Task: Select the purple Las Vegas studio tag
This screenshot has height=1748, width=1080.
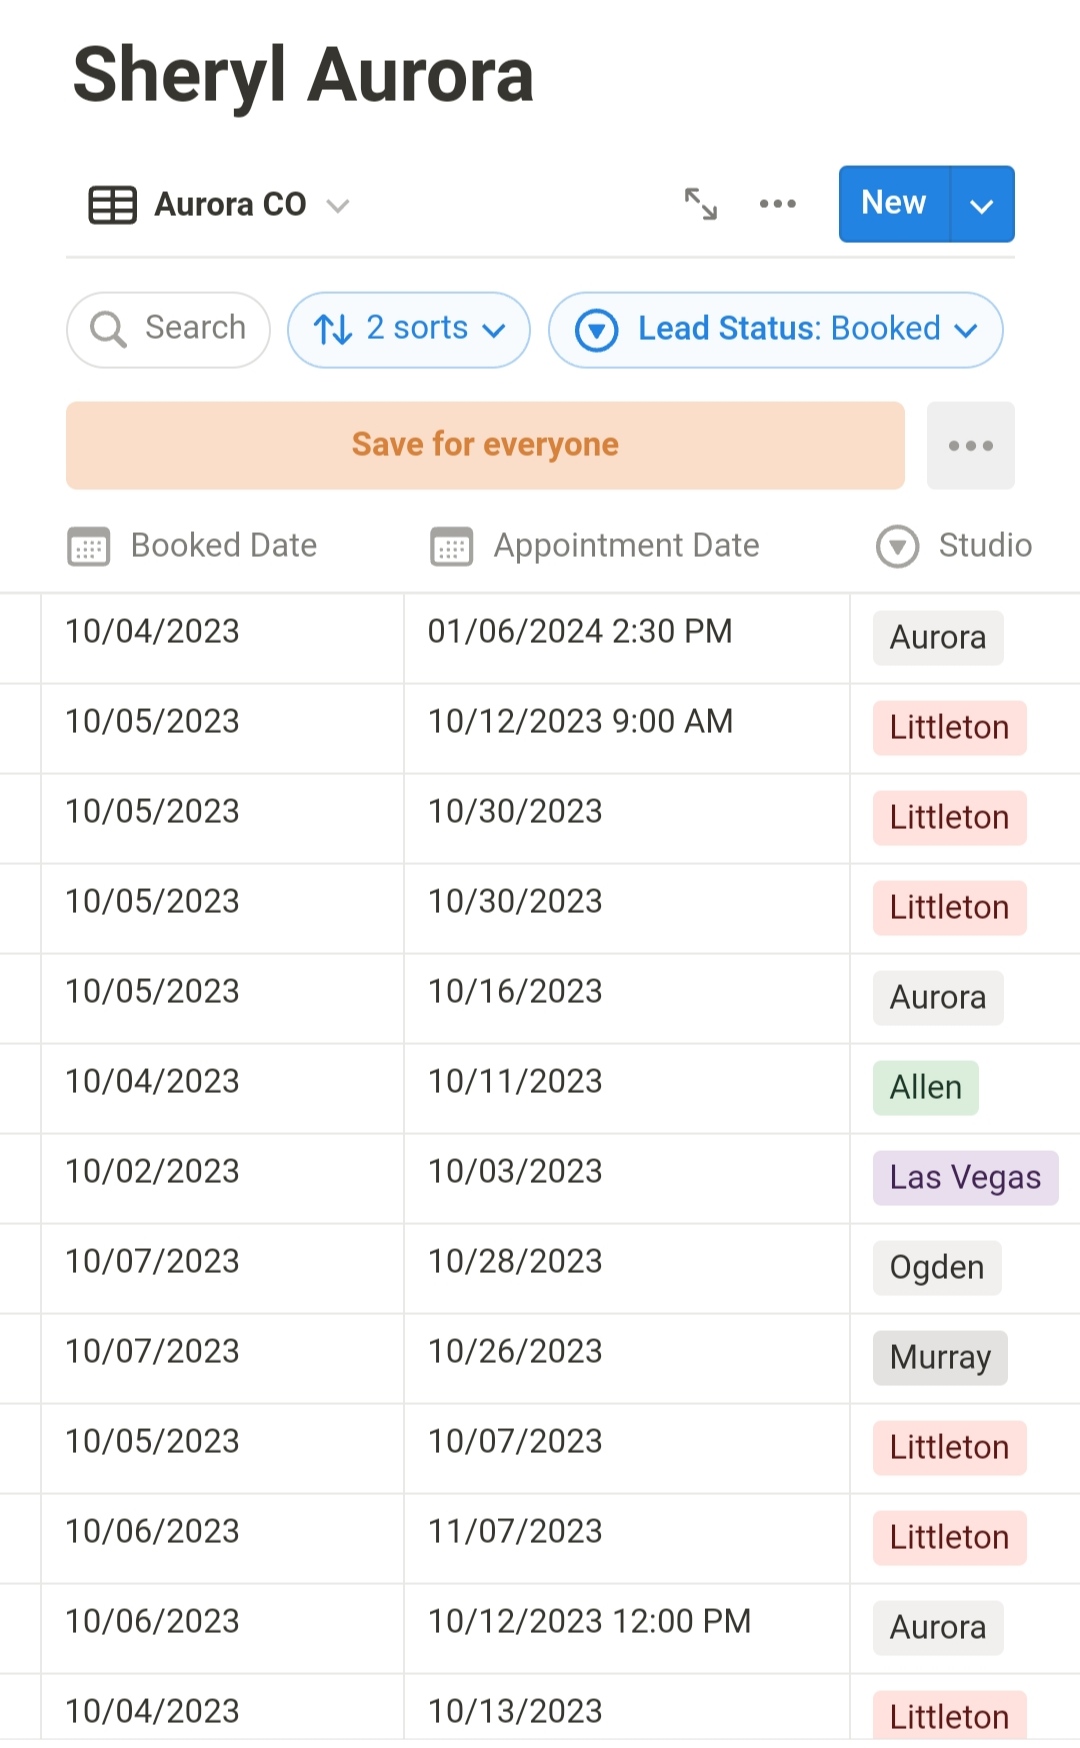Action: tap(965, 1178)
